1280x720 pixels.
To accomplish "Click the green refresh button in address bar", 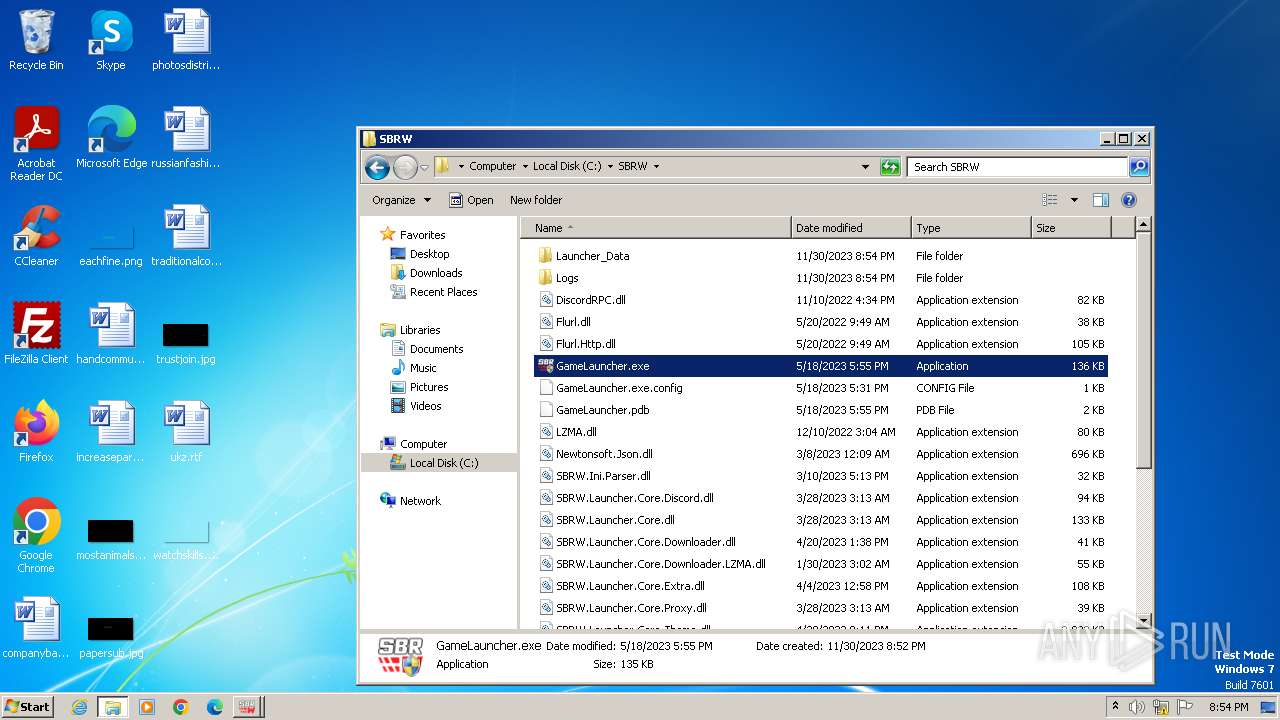I will click(890, 167).
